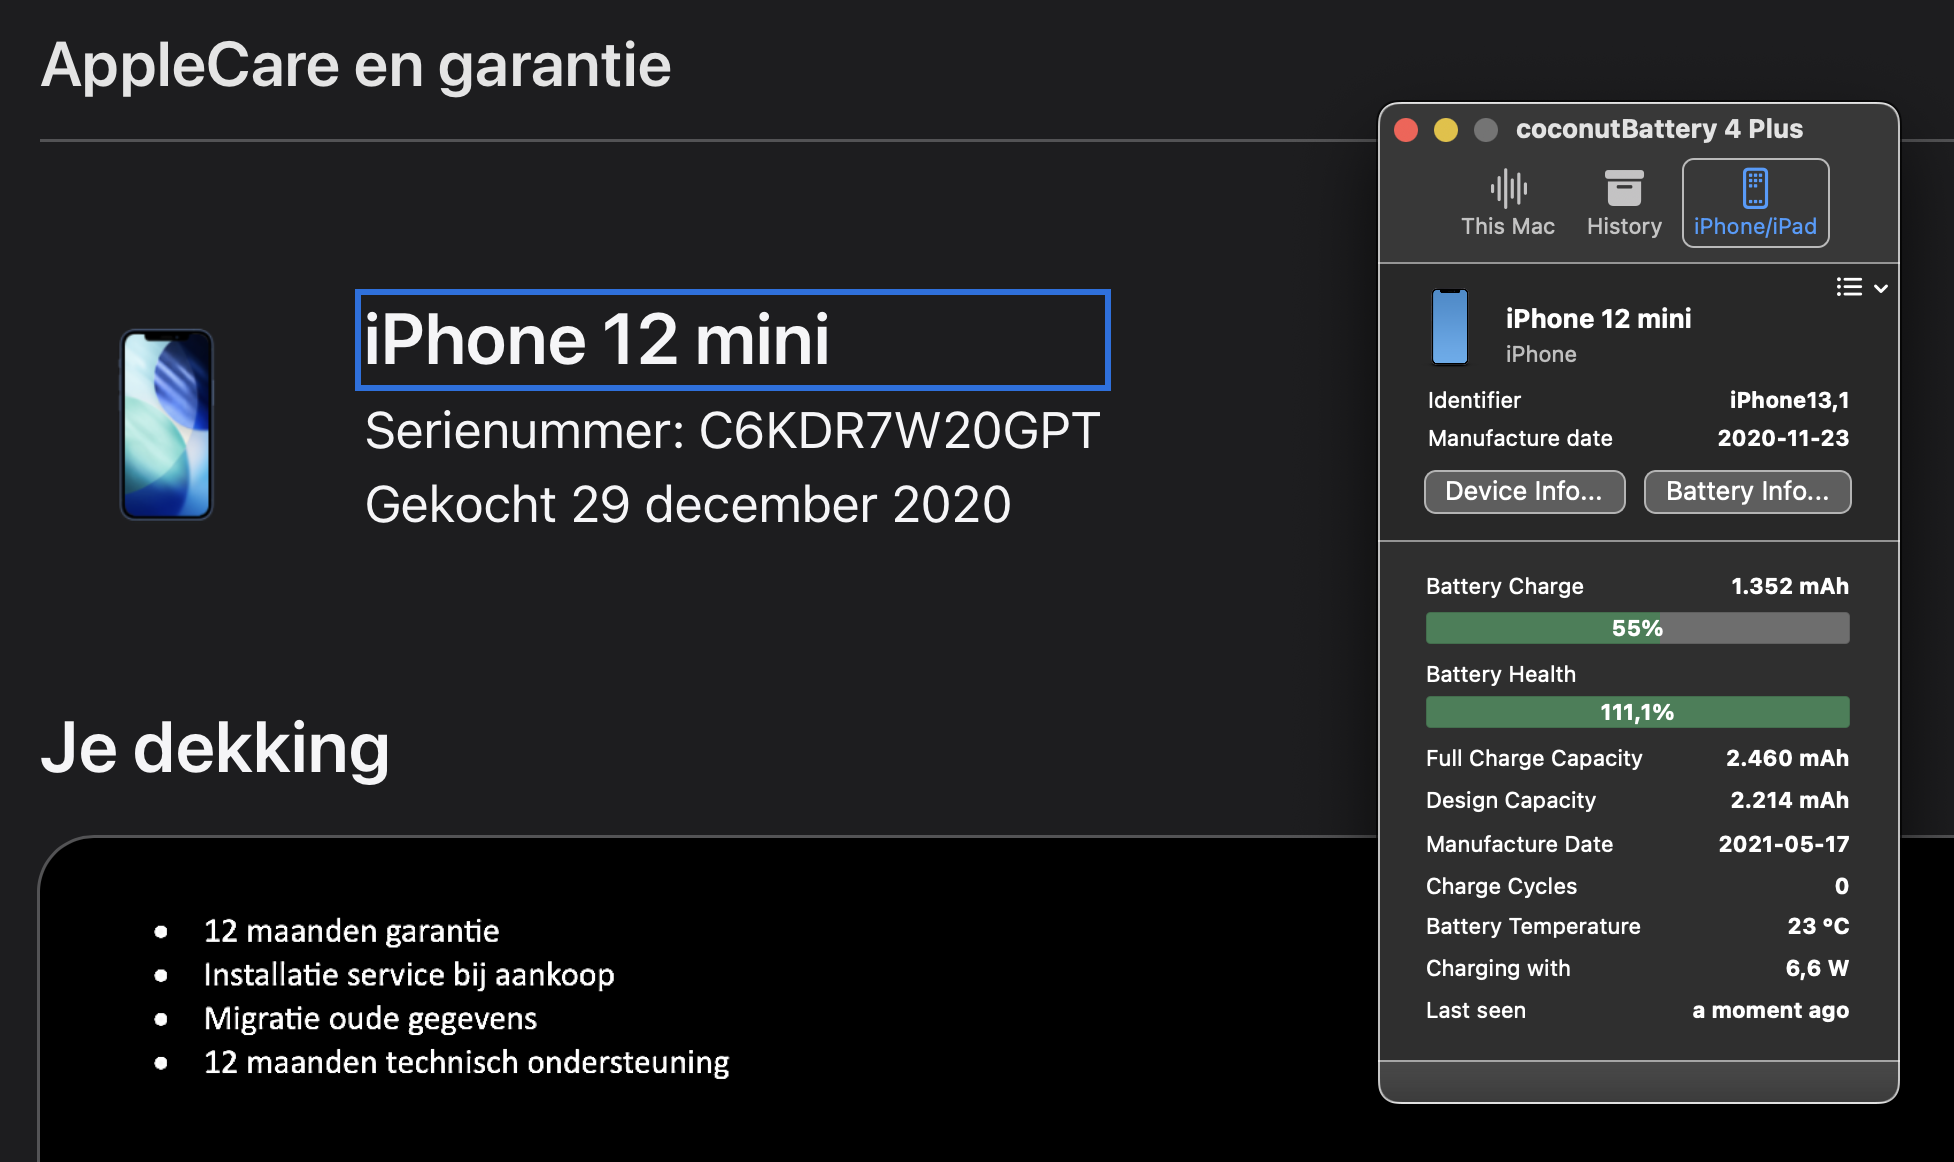
Task: Click the 111,1% battery health bar
Action: point(1637,712)
